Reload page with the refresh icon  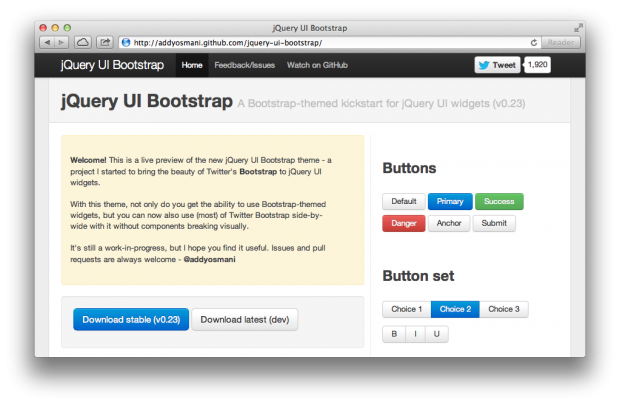tap(533, 43)
